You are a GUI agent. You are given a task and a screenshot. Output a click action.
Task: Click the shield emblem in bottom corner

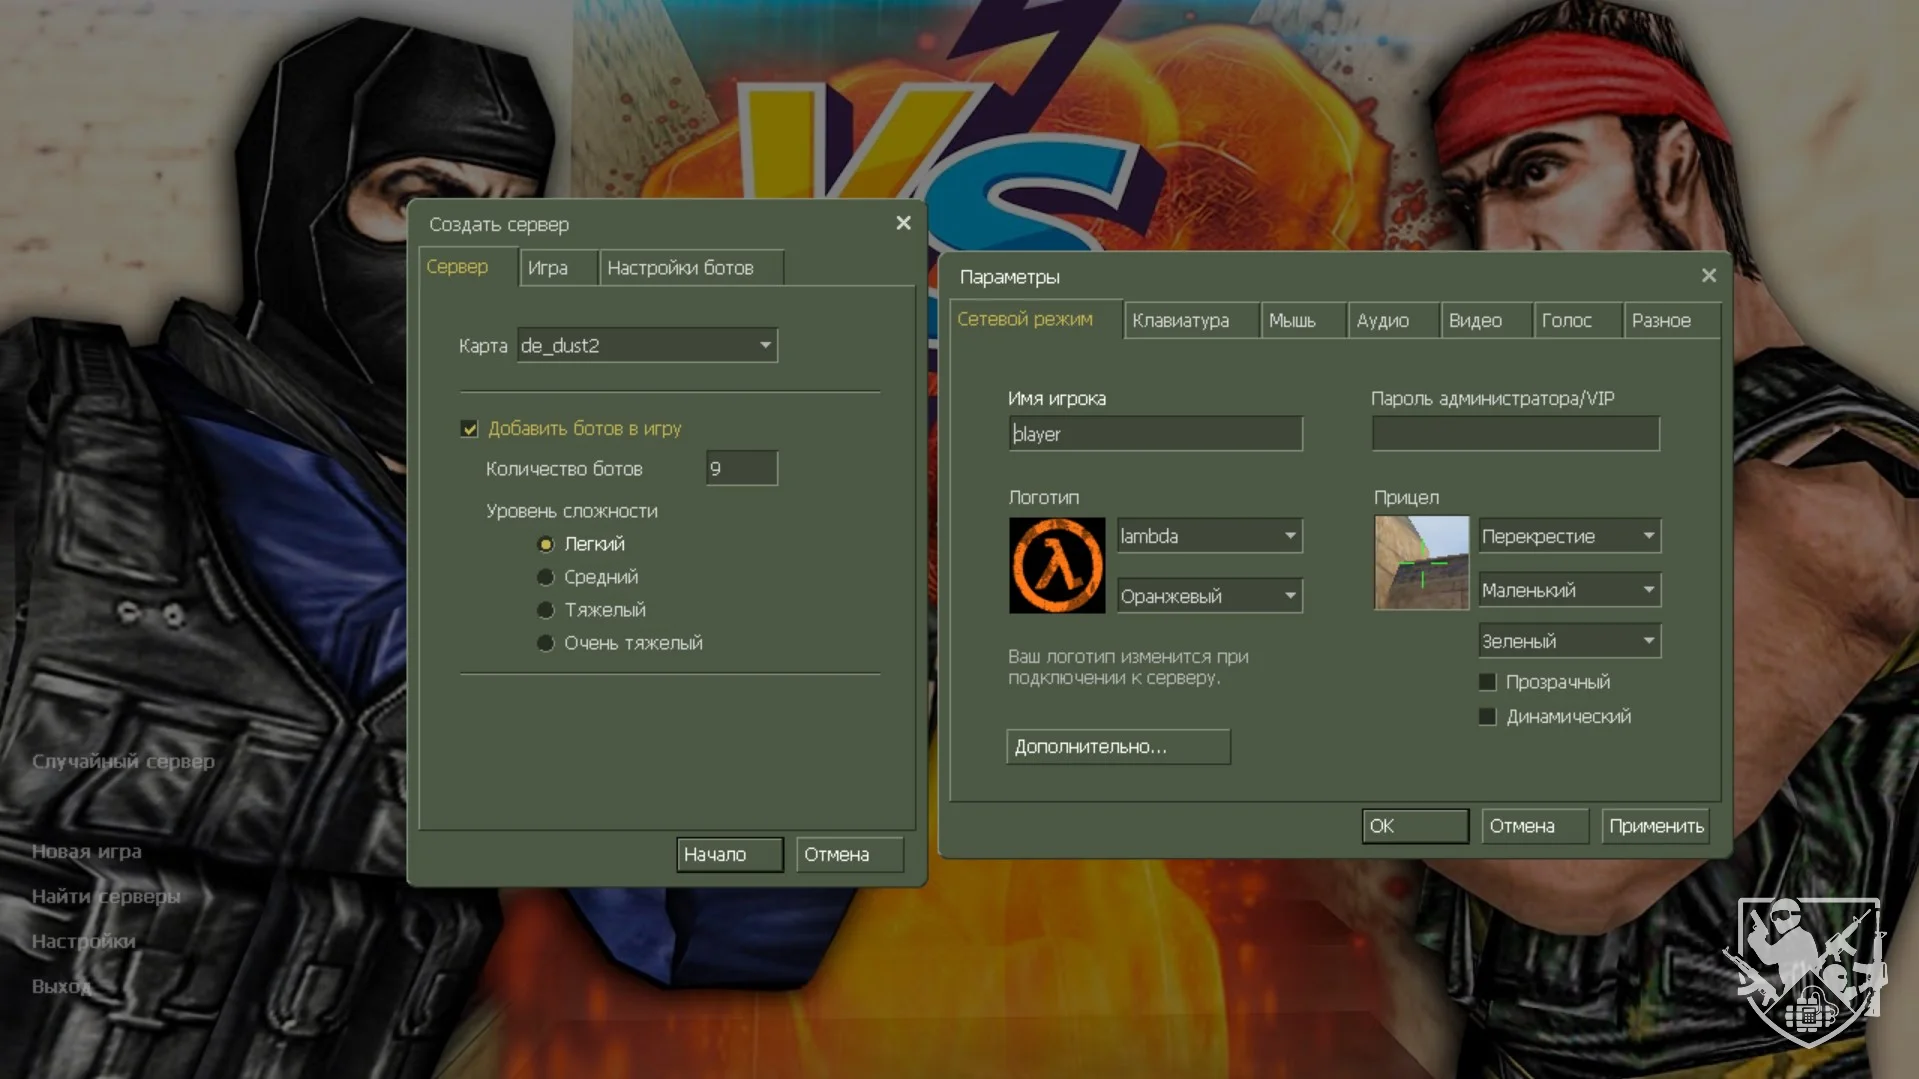1806,970
